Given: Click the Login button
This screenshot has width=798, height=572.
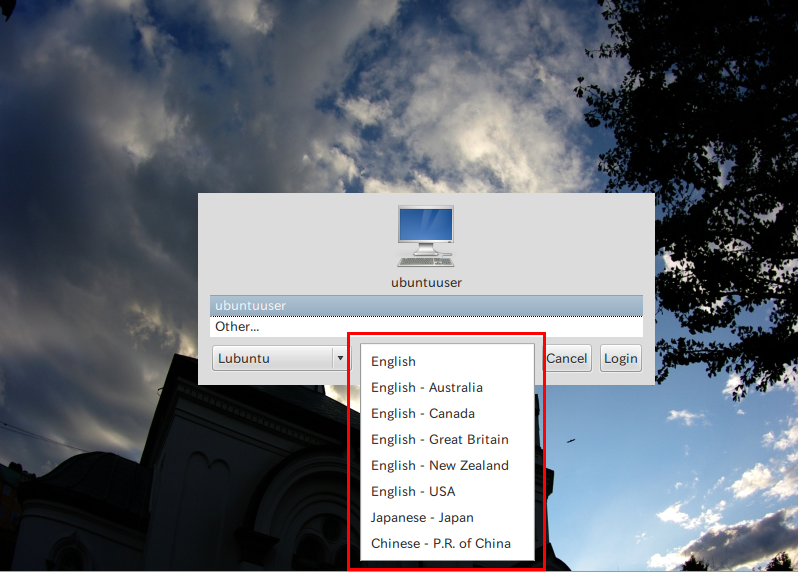Looking at the screenshot, I should point(620,358).
